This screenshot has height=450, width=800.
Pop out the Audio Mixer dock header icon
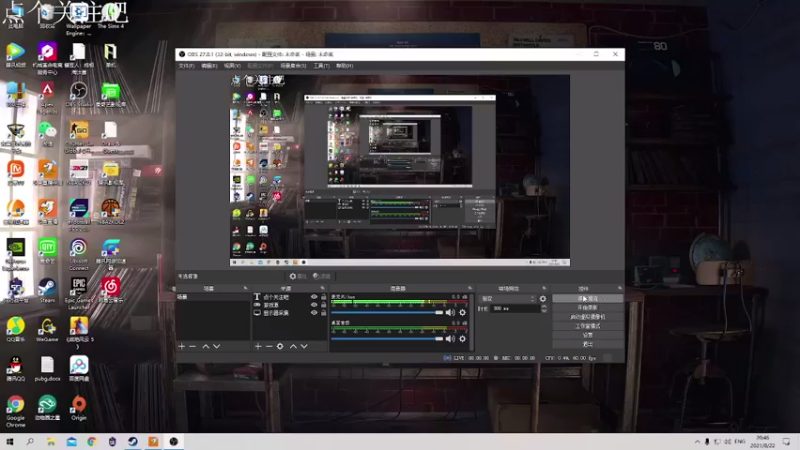pyautogui.click(x=470, y=289)
